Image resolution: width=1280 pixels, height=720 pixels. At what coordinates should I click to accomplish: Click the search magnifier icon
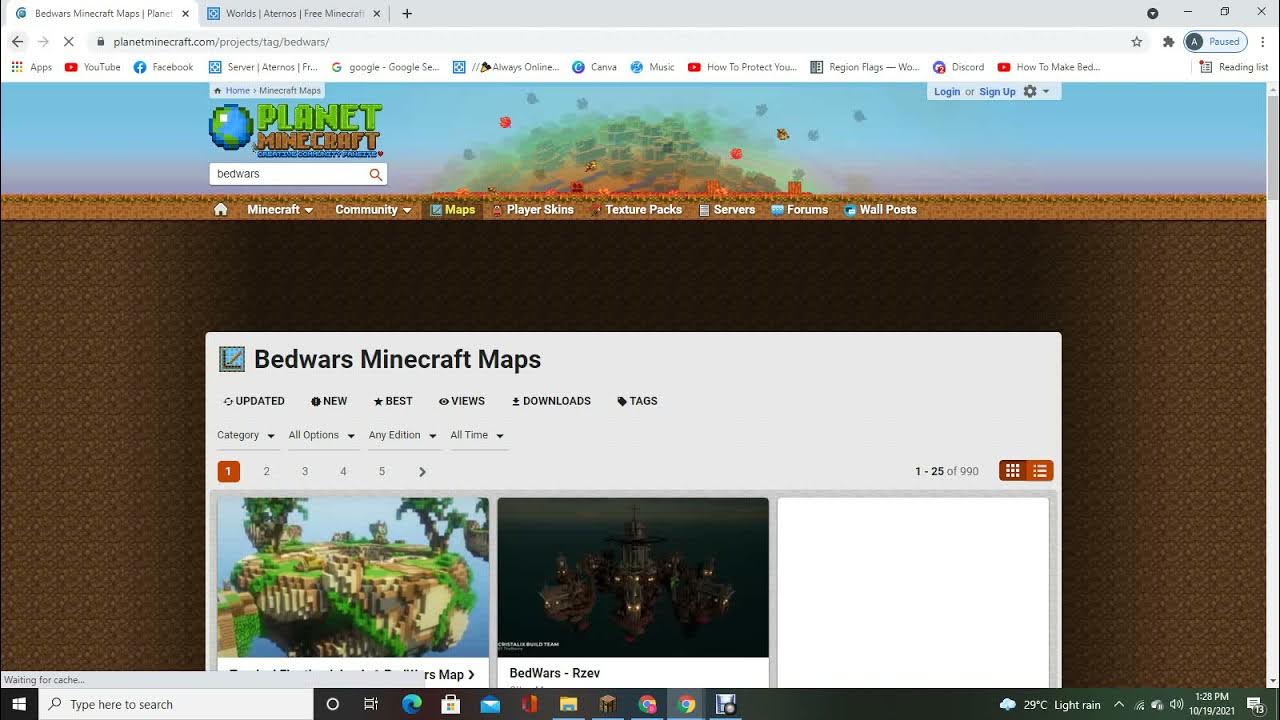point(376,174)
